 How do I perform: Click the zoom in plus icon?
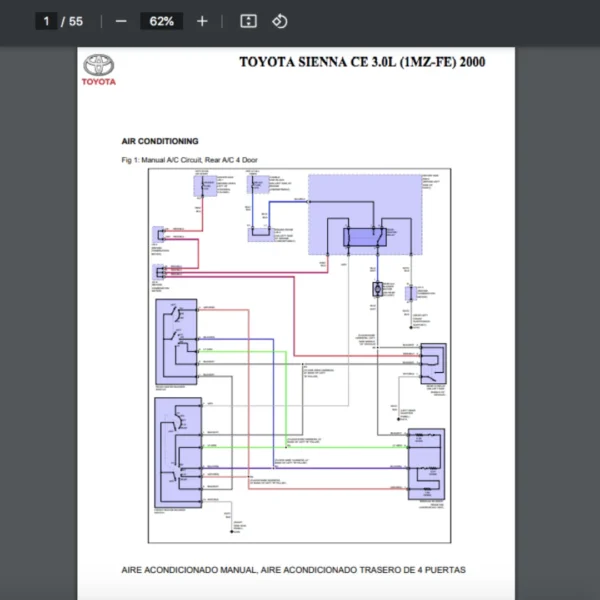202,21
